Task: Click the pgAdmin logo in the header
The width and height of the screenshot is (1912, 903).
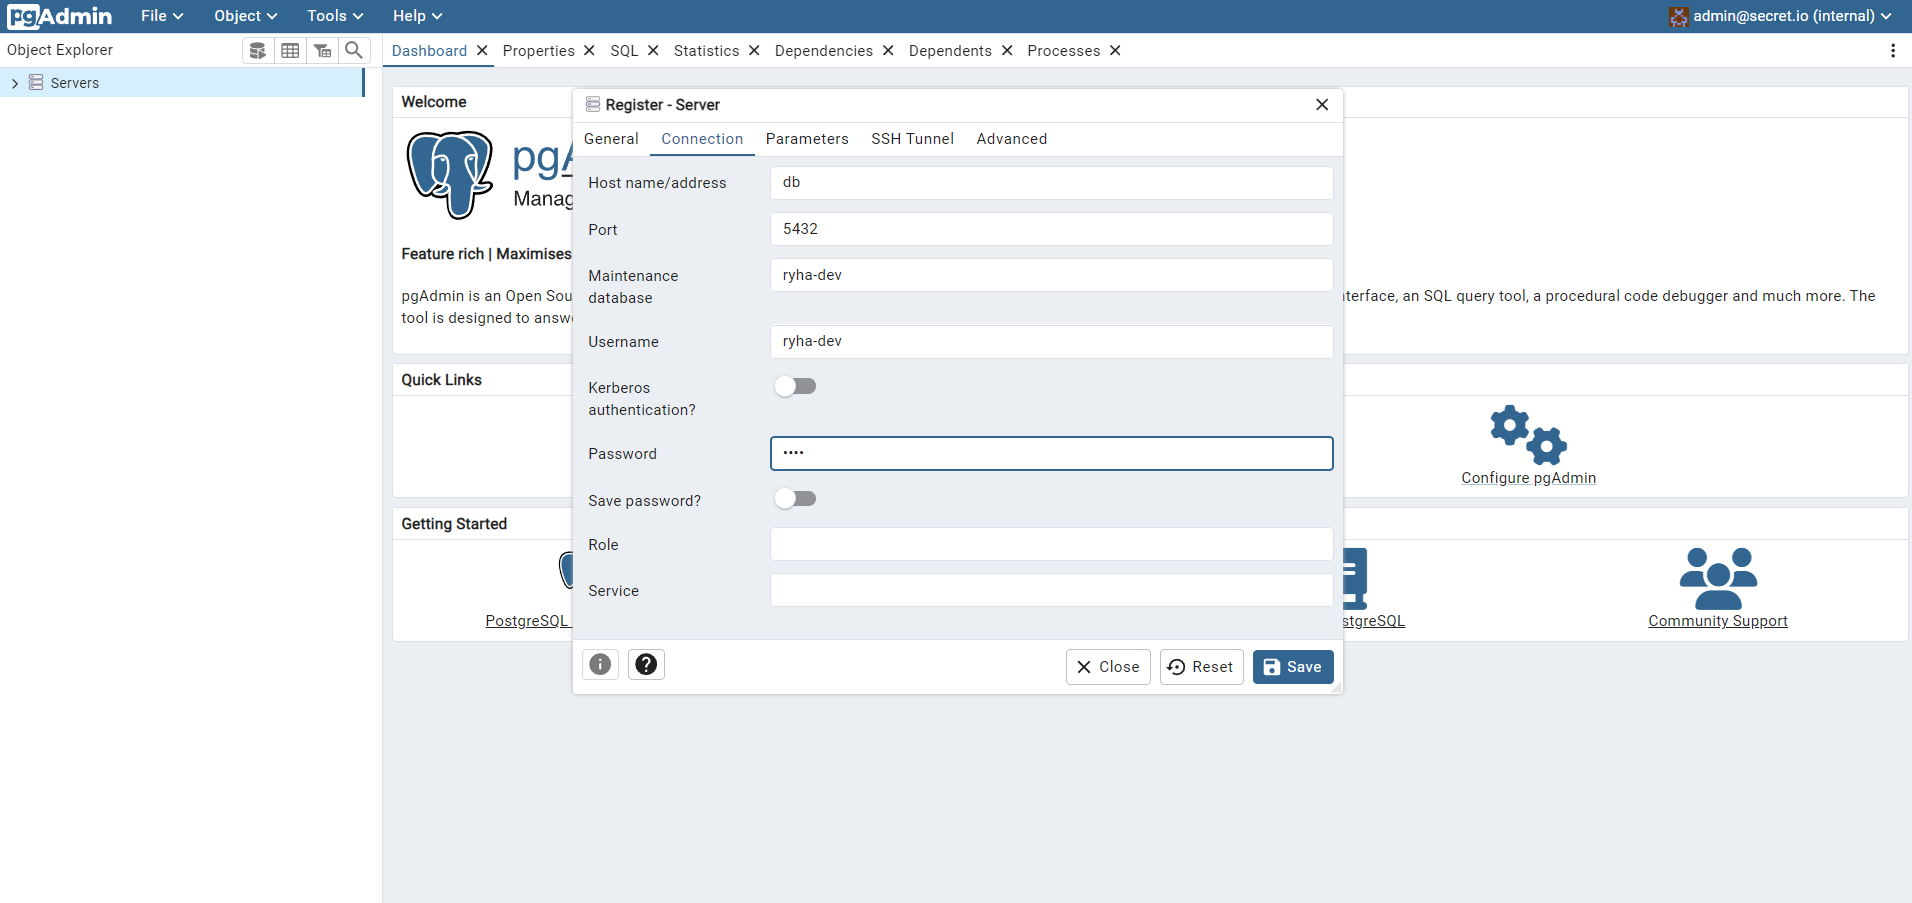Action: click(x=60, y=16)
